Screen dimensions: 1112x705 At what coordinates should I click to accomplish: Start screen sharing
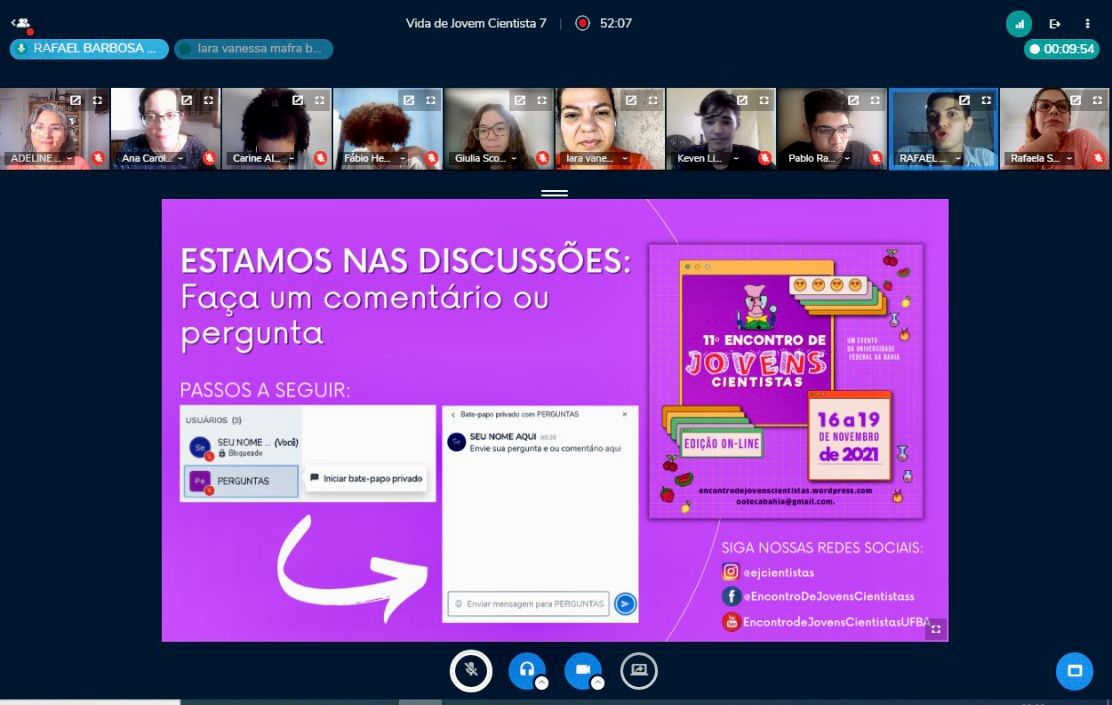point(638,670)
